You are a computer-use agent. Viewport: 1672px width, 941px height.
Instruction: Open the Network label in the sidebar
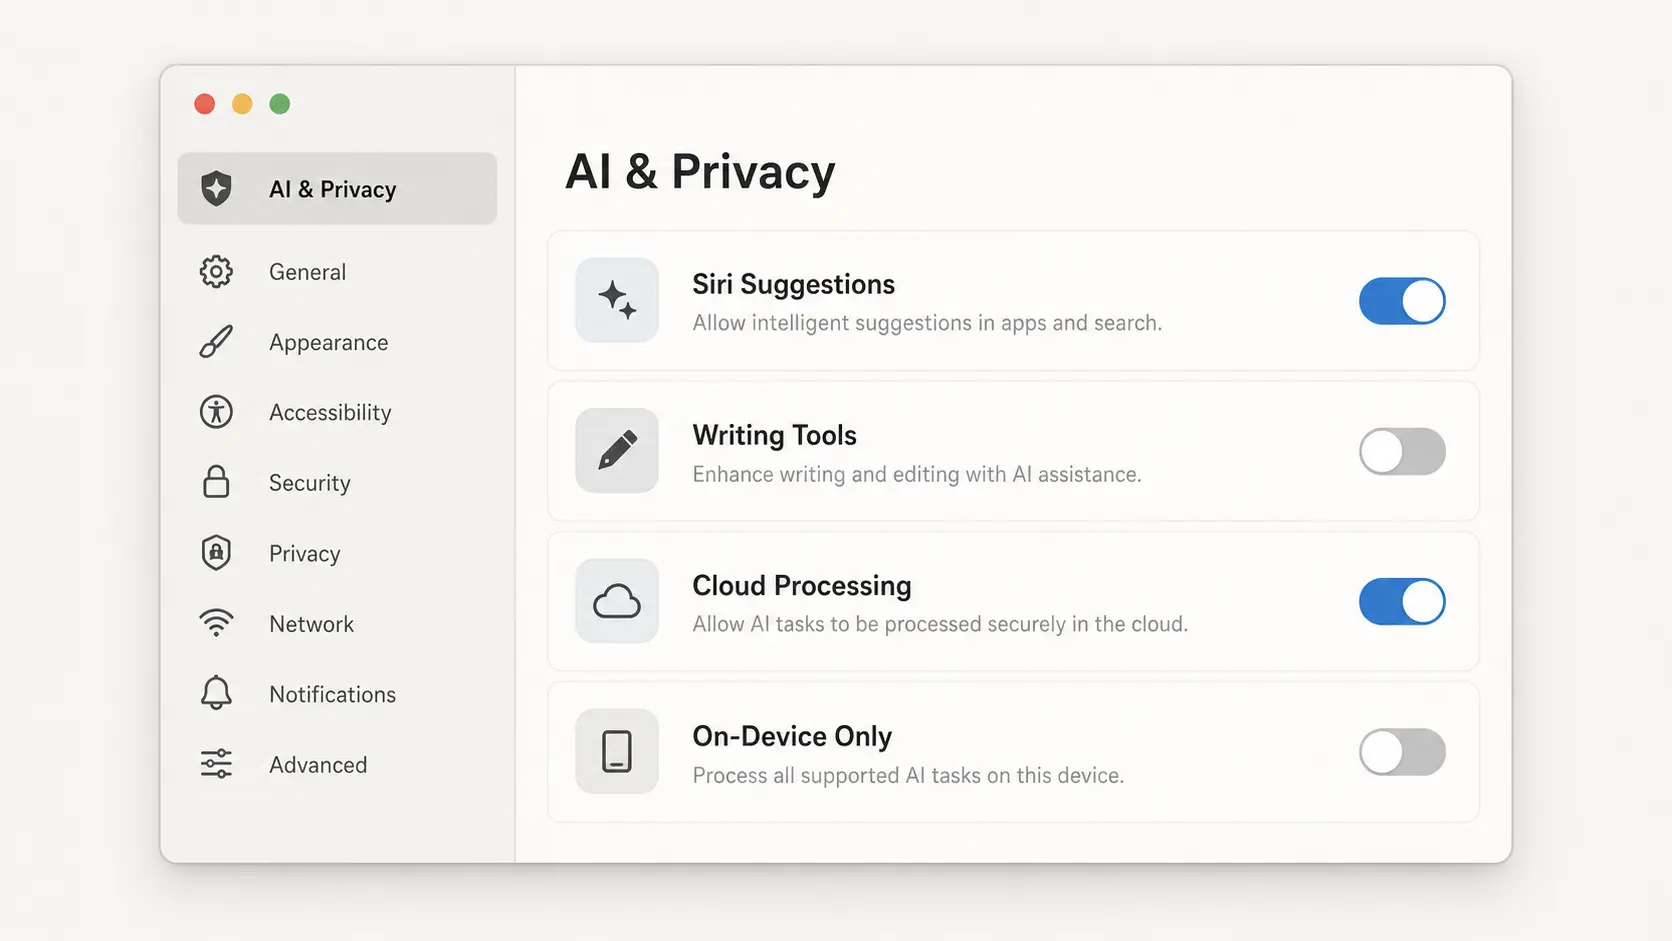(x=311, y=624)
